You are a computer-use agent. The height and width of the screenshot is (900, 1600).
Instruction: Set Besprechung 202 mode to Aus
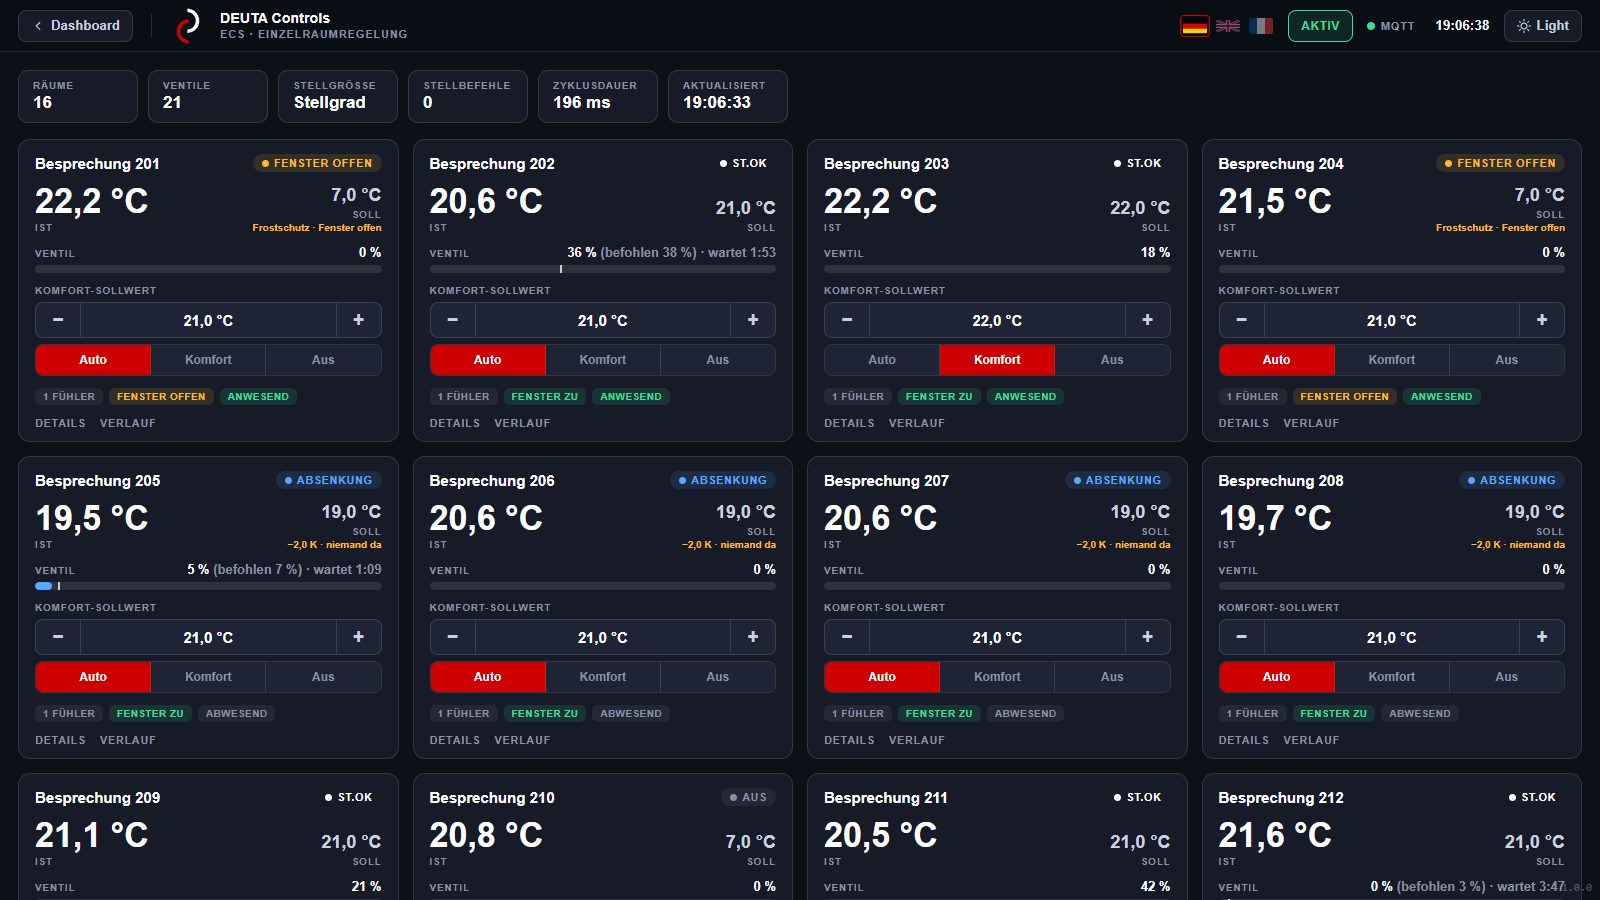[718, 360]
